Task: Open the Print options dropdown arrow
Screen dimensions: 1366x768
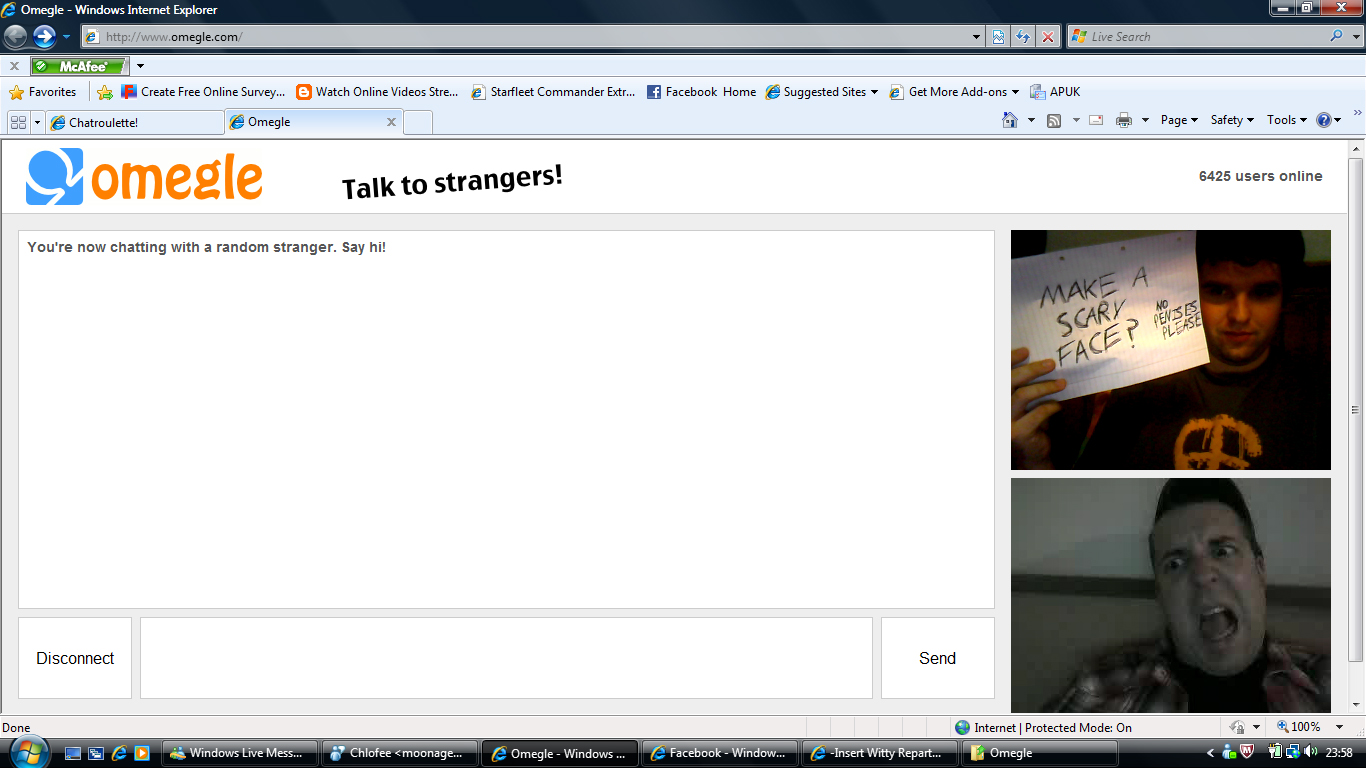Action: 1145,120
